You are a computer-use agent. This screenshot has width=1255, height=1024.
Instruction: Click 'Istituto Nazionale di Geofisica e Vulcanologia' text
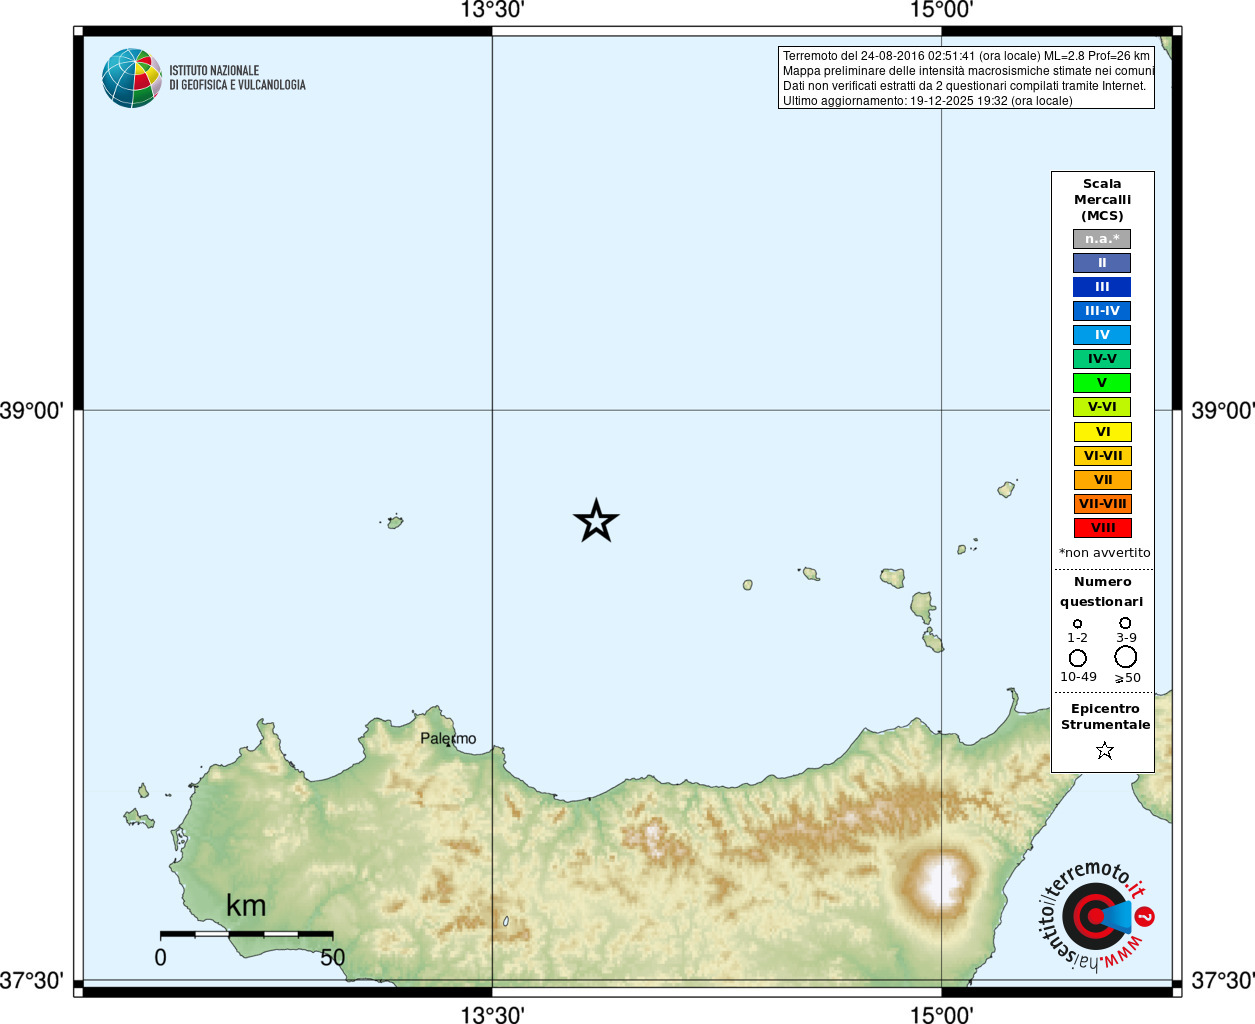[x=237, y=78]
